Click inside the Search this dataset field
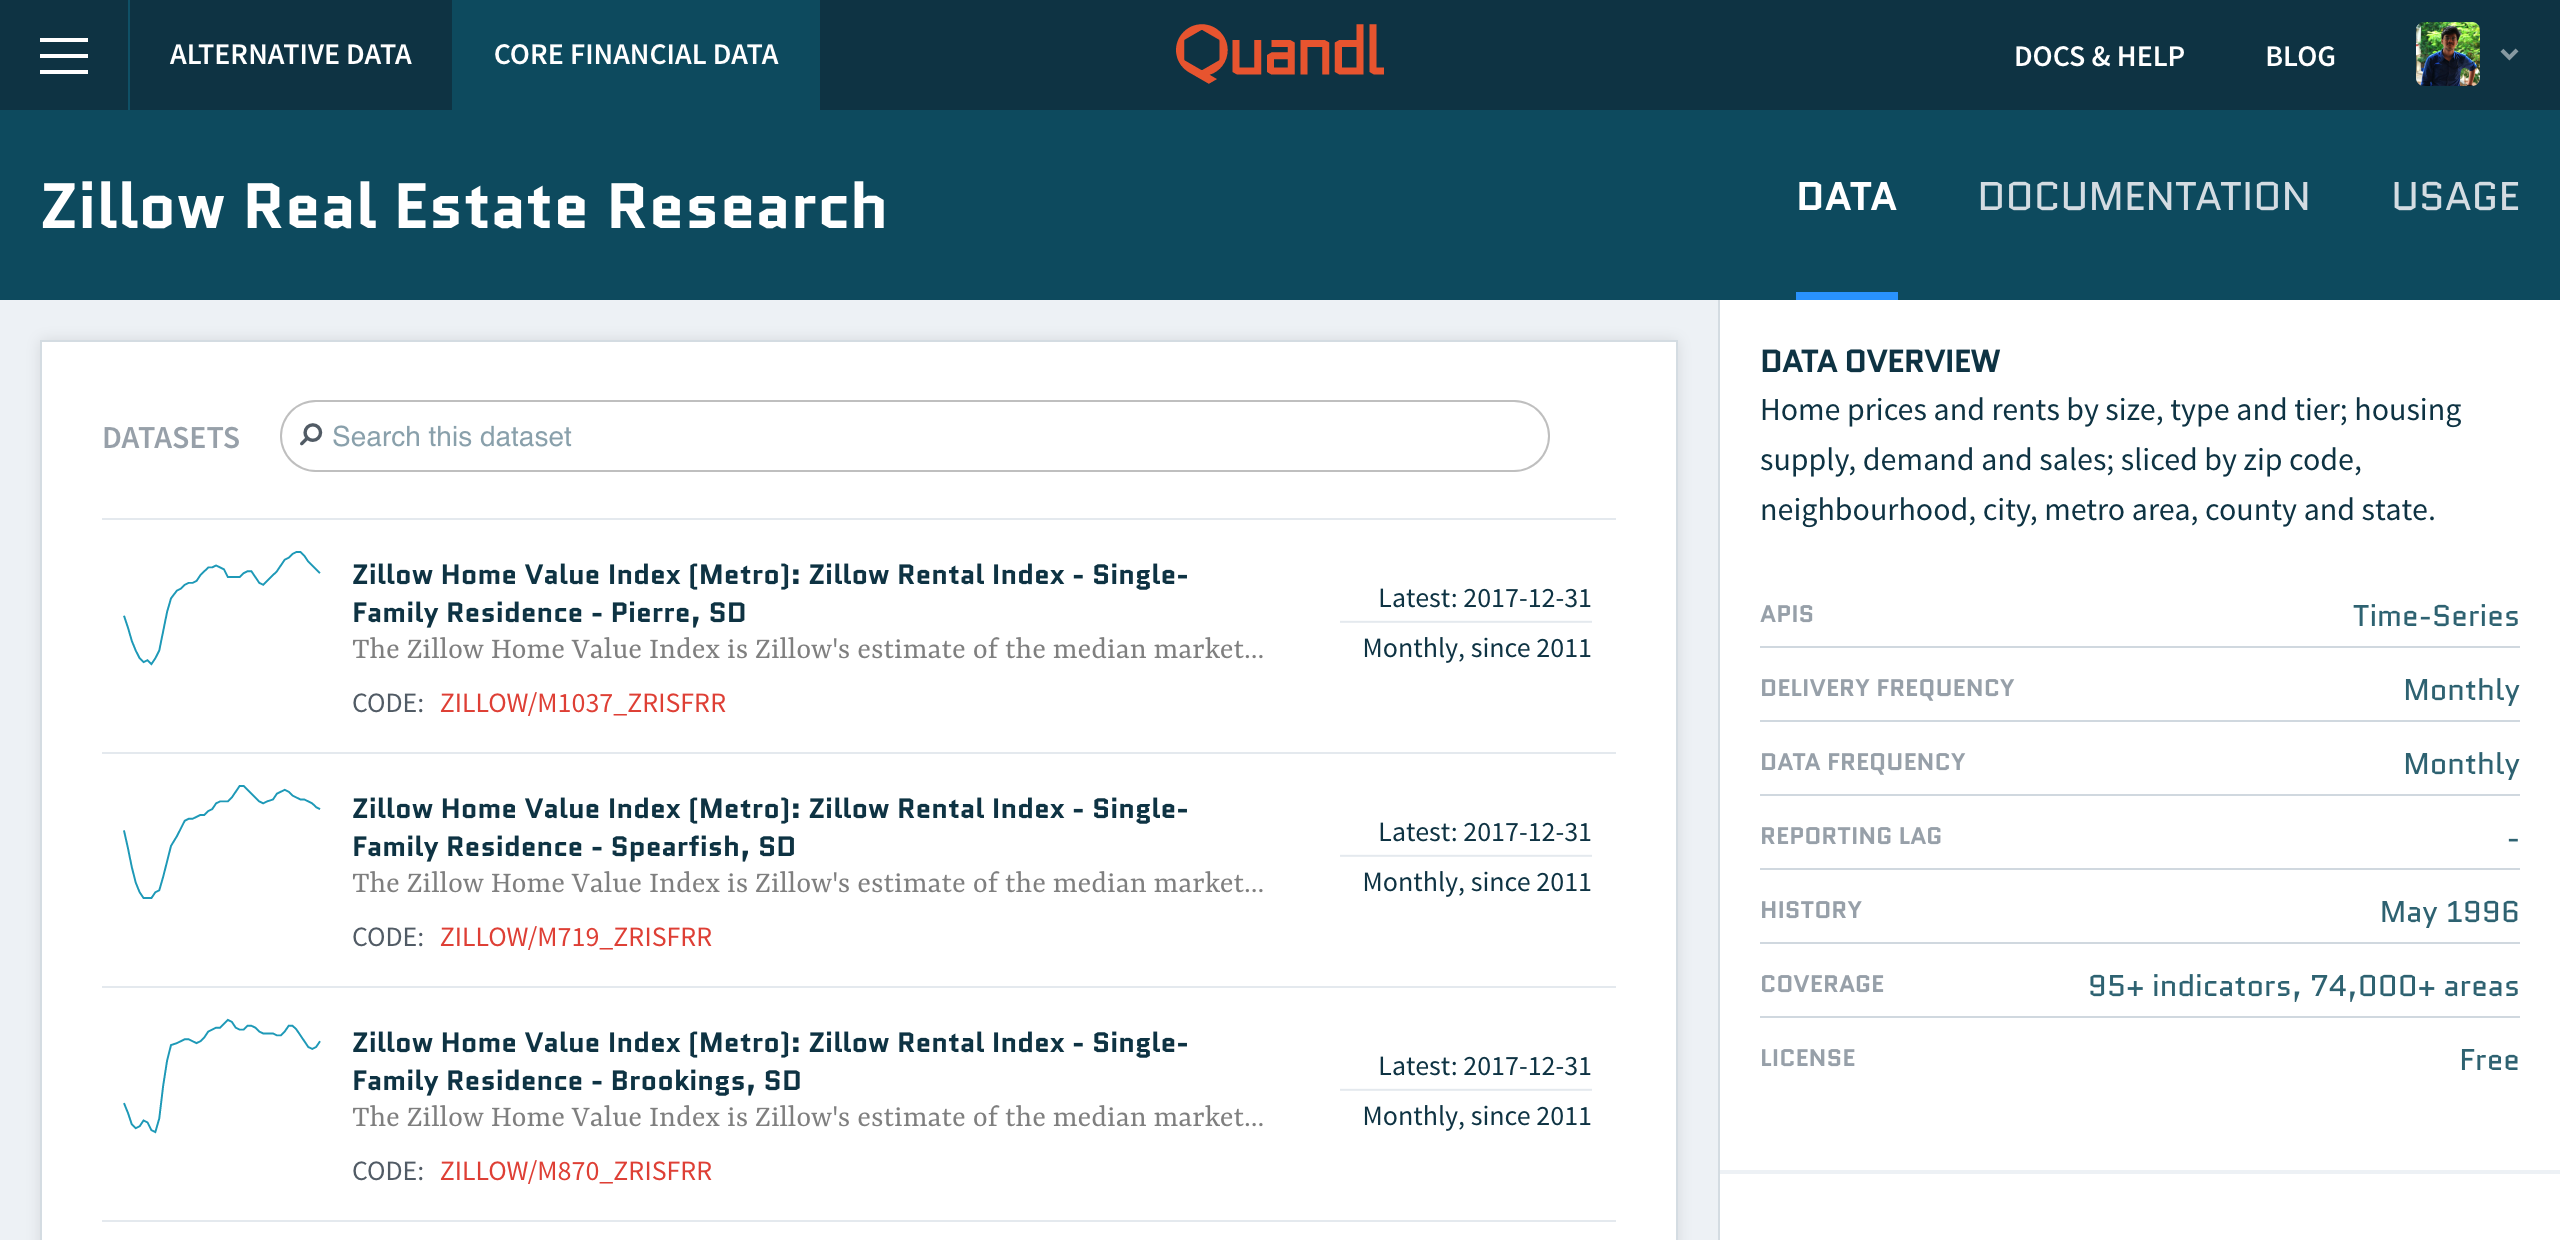The height and width of the screenshot is (1240, 2560). [x=930, y=436]
